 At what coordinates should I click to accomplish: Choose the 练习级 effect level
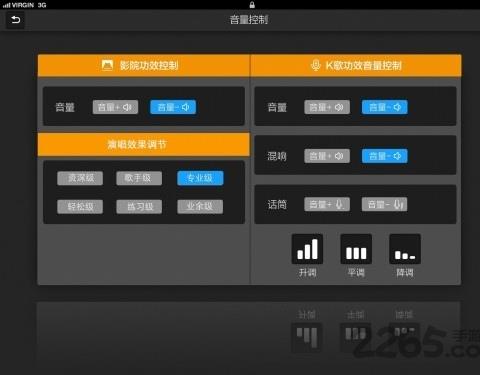[139, 207]
